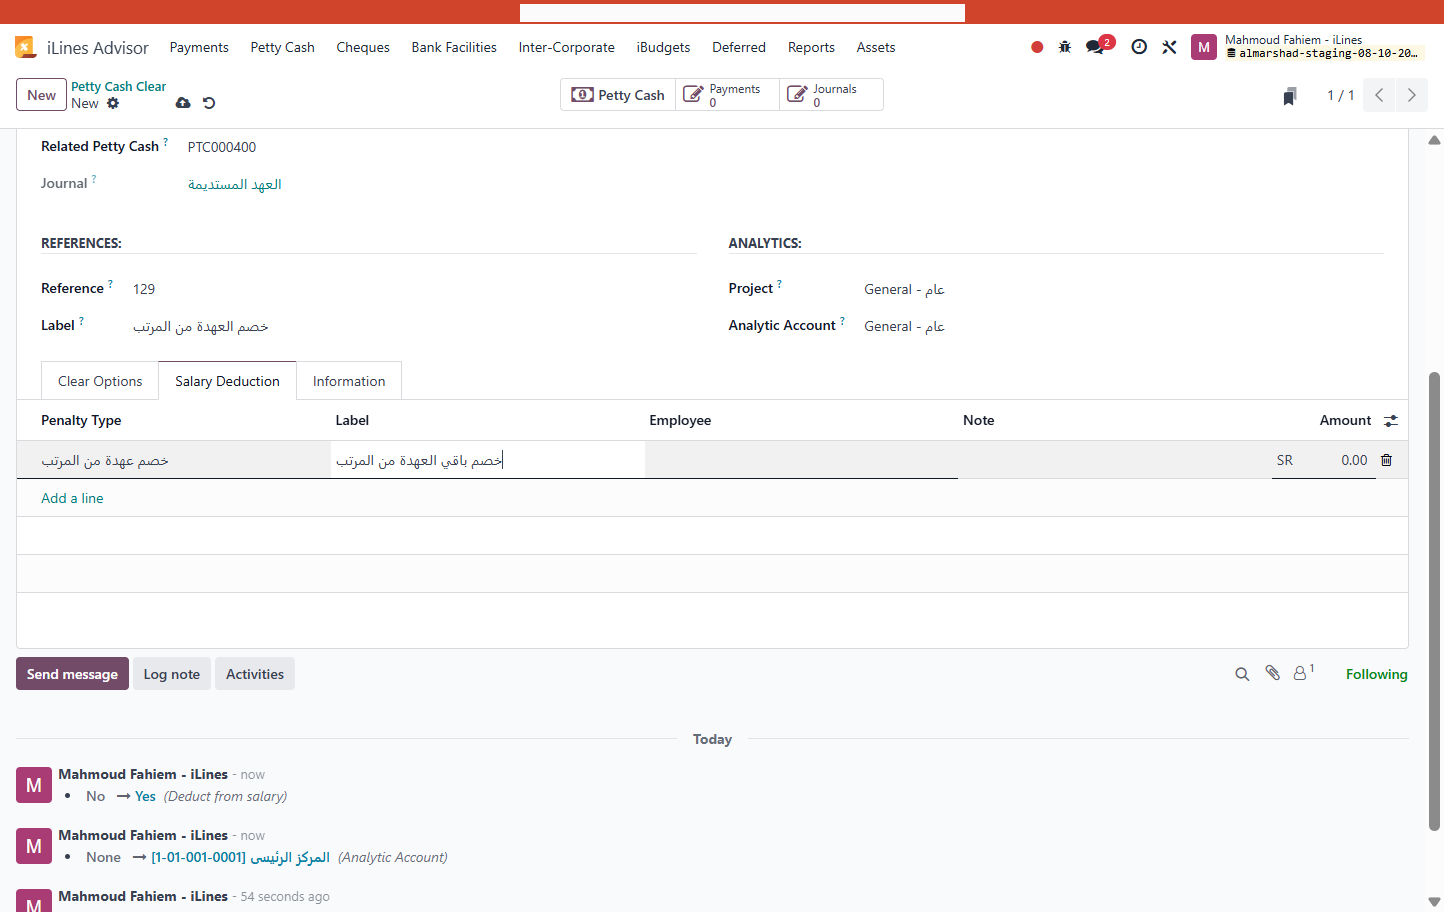
Task: Open the Petty Cash menu
Action: tap(283, 47)
